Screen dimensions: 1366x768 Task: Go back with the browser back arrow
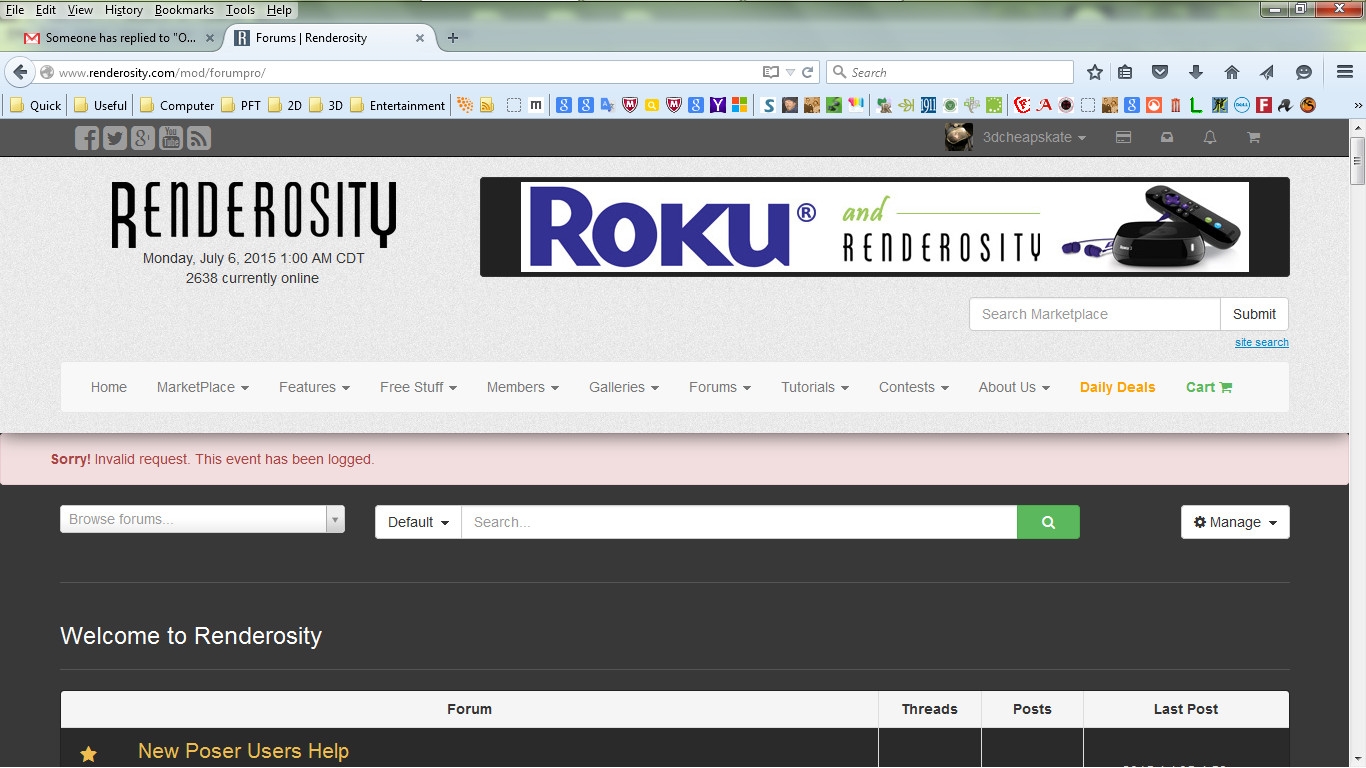[x=20, y=72]
